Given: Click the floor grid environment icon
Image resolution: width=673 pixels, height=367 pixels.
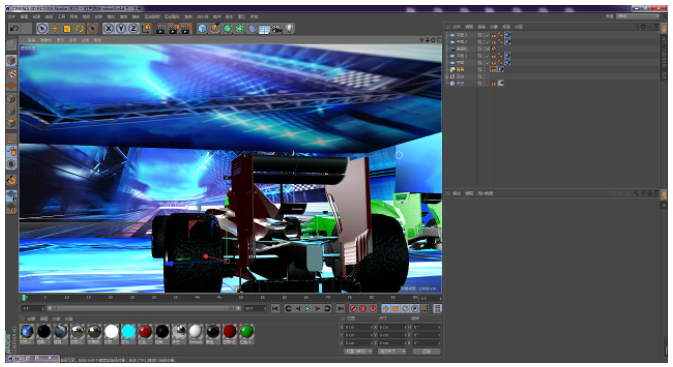Looking at the screenshot, I should click(264, 29).
